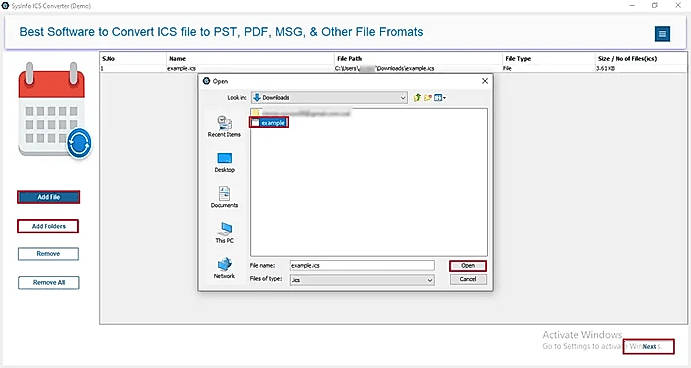Viewport: 691px width, 368px height.
Task: Expand the Files of type dropdown
Action: (x=429, y=280)
